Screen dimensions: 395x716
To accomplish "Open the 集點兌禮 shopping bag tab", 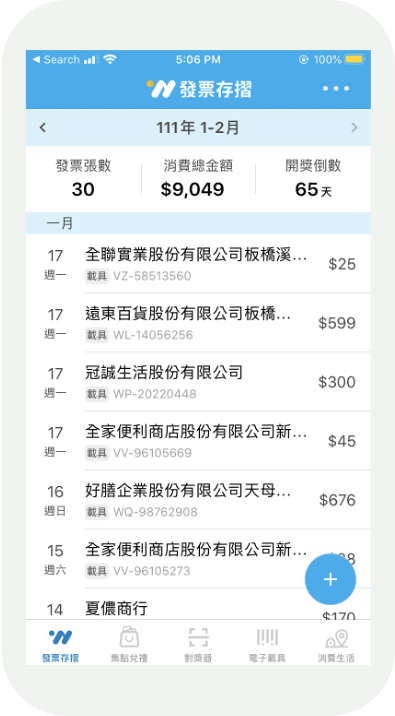I will (129, 645).
